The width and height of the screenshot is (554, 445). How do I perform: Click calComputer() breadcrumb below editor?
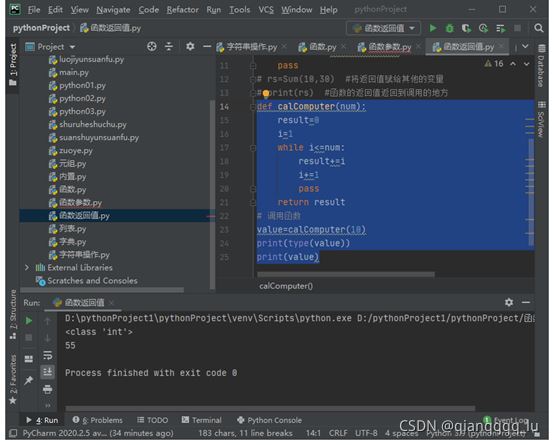click(x=286, y=286)
